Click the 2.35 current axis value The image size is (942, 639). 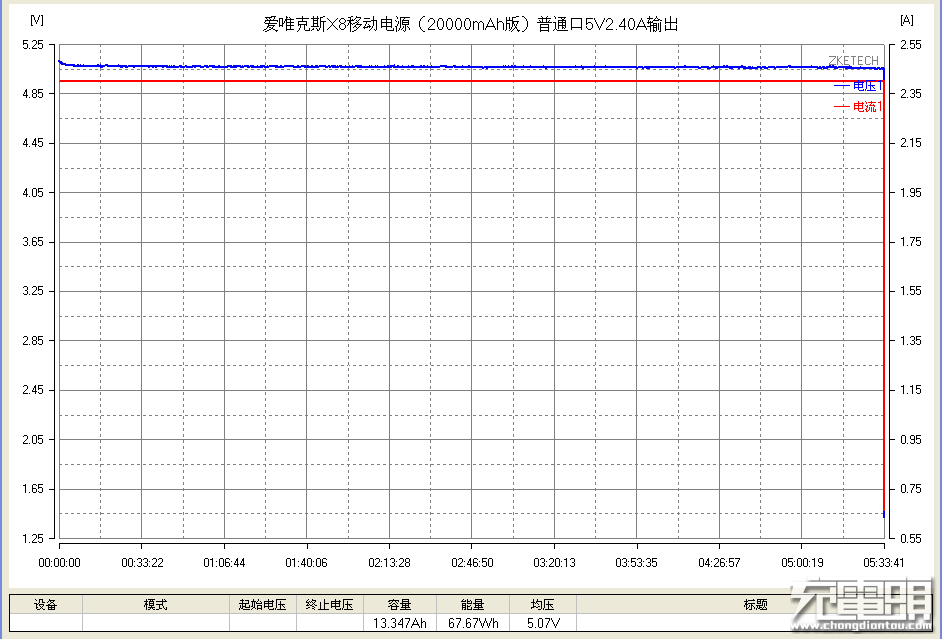[911, 94]
